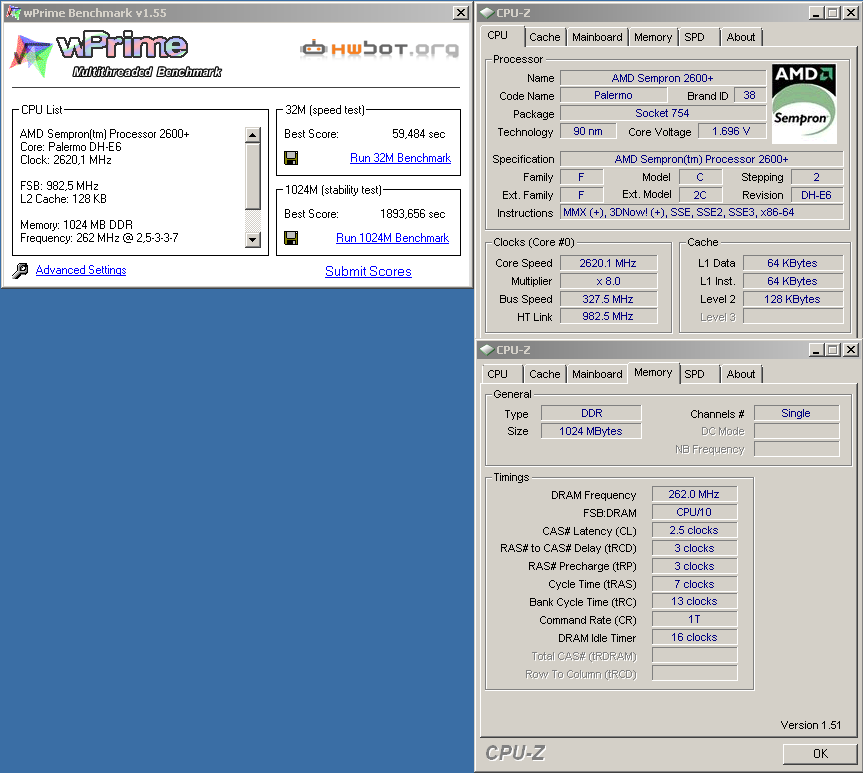Minimize the bottom CPU-Z window
The height and width of the screenshot is (773, 863).
[816, 350]
